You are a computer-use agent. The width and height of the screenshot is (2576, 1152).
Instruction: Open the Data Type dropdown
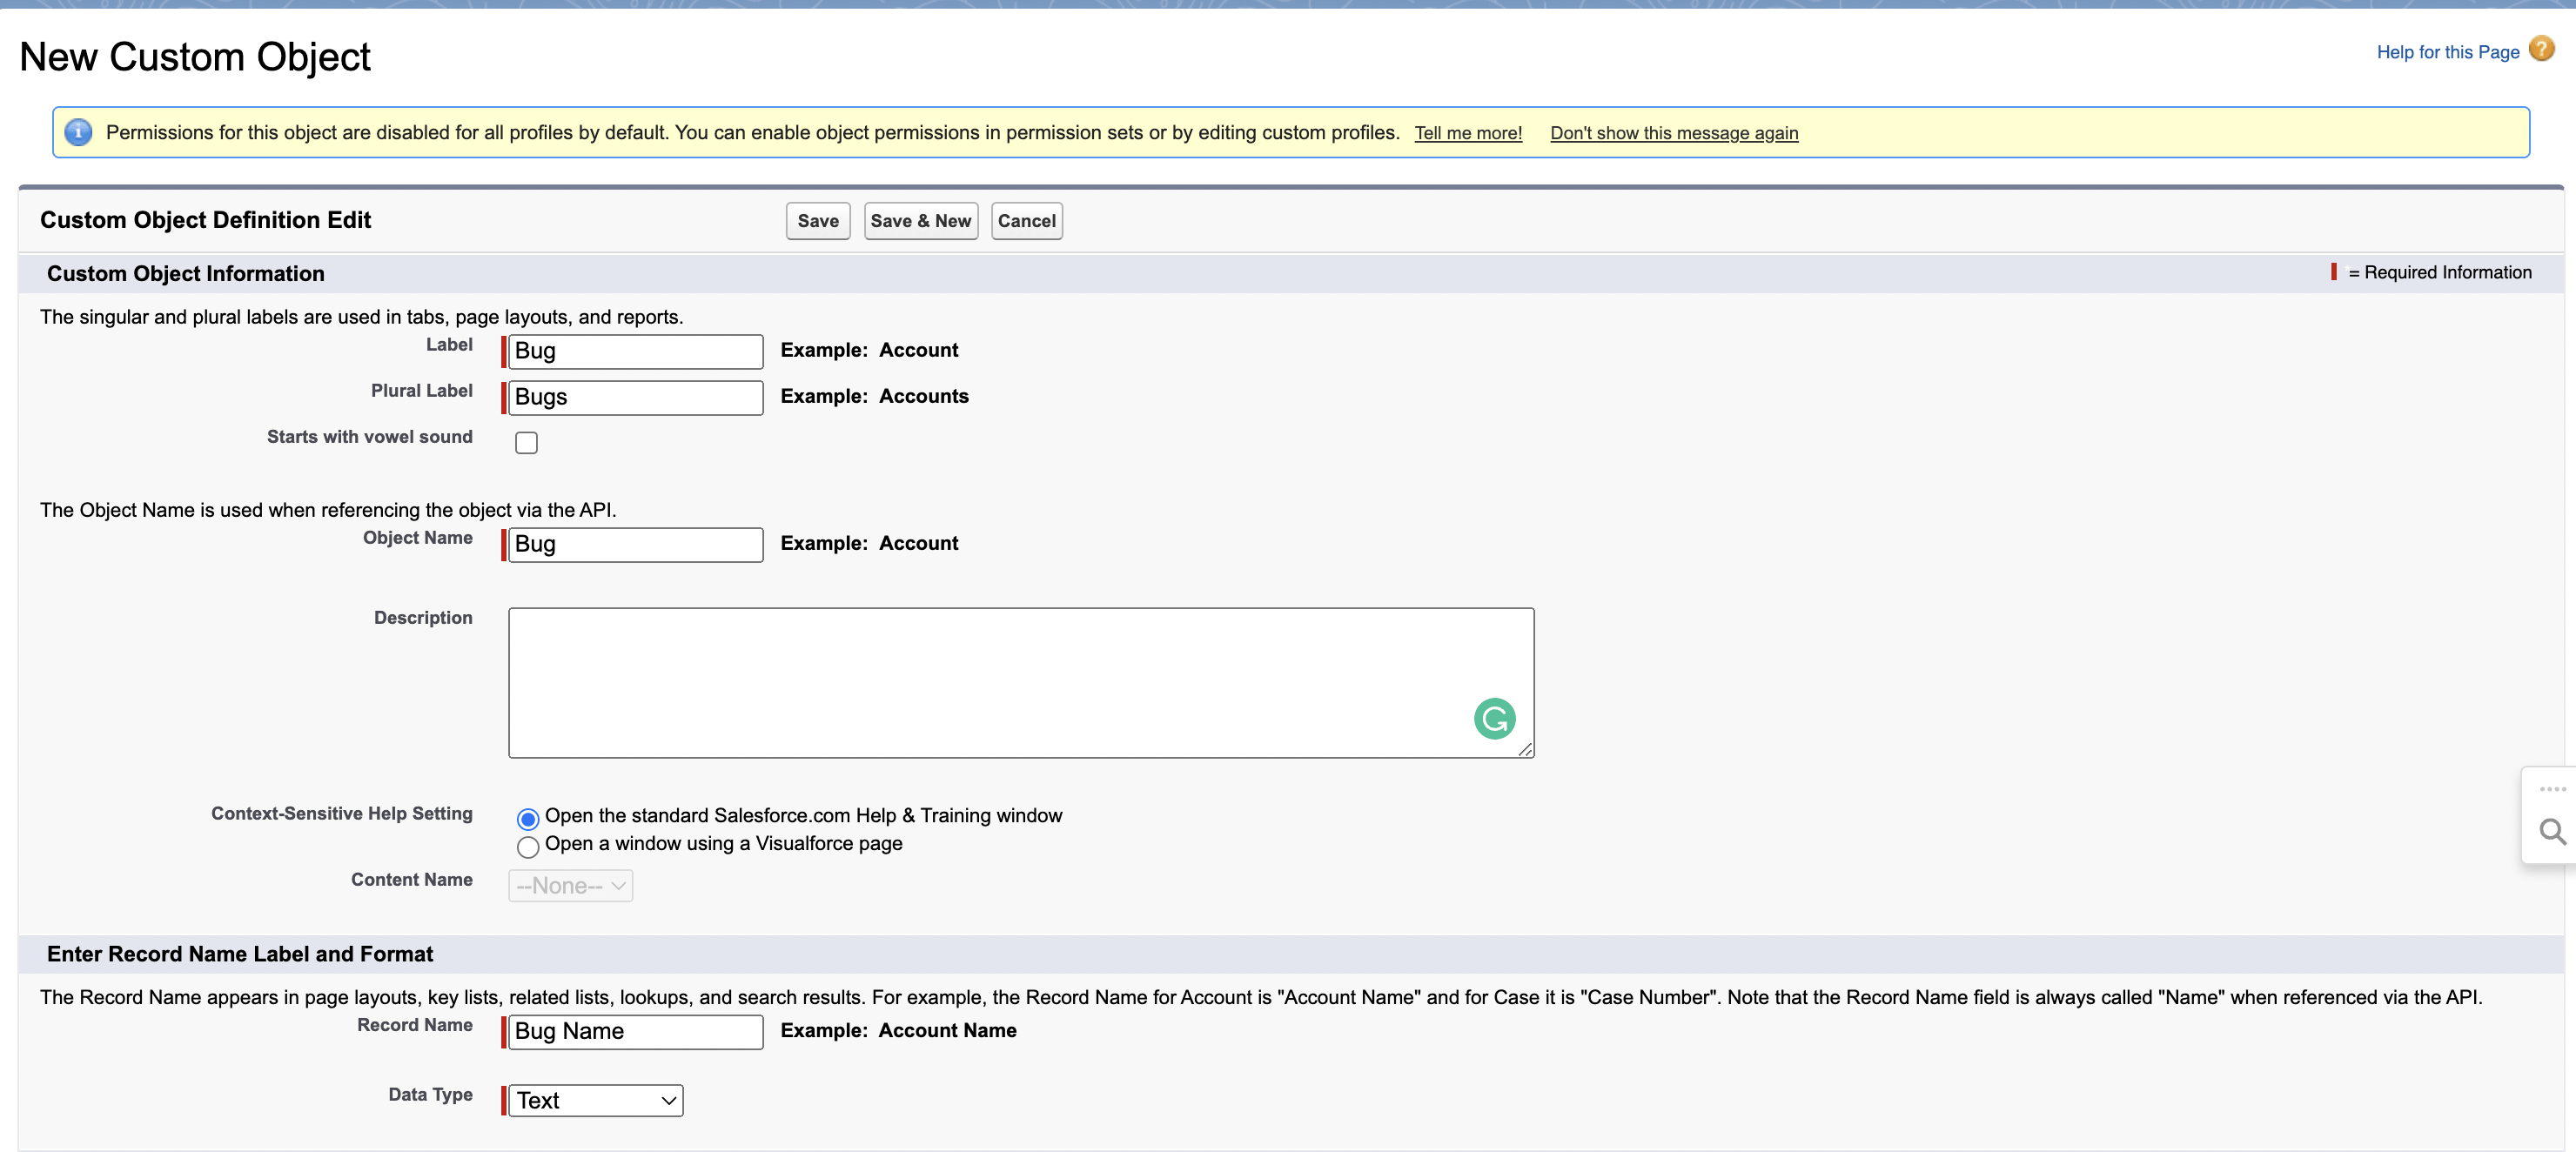point(596,1100)
